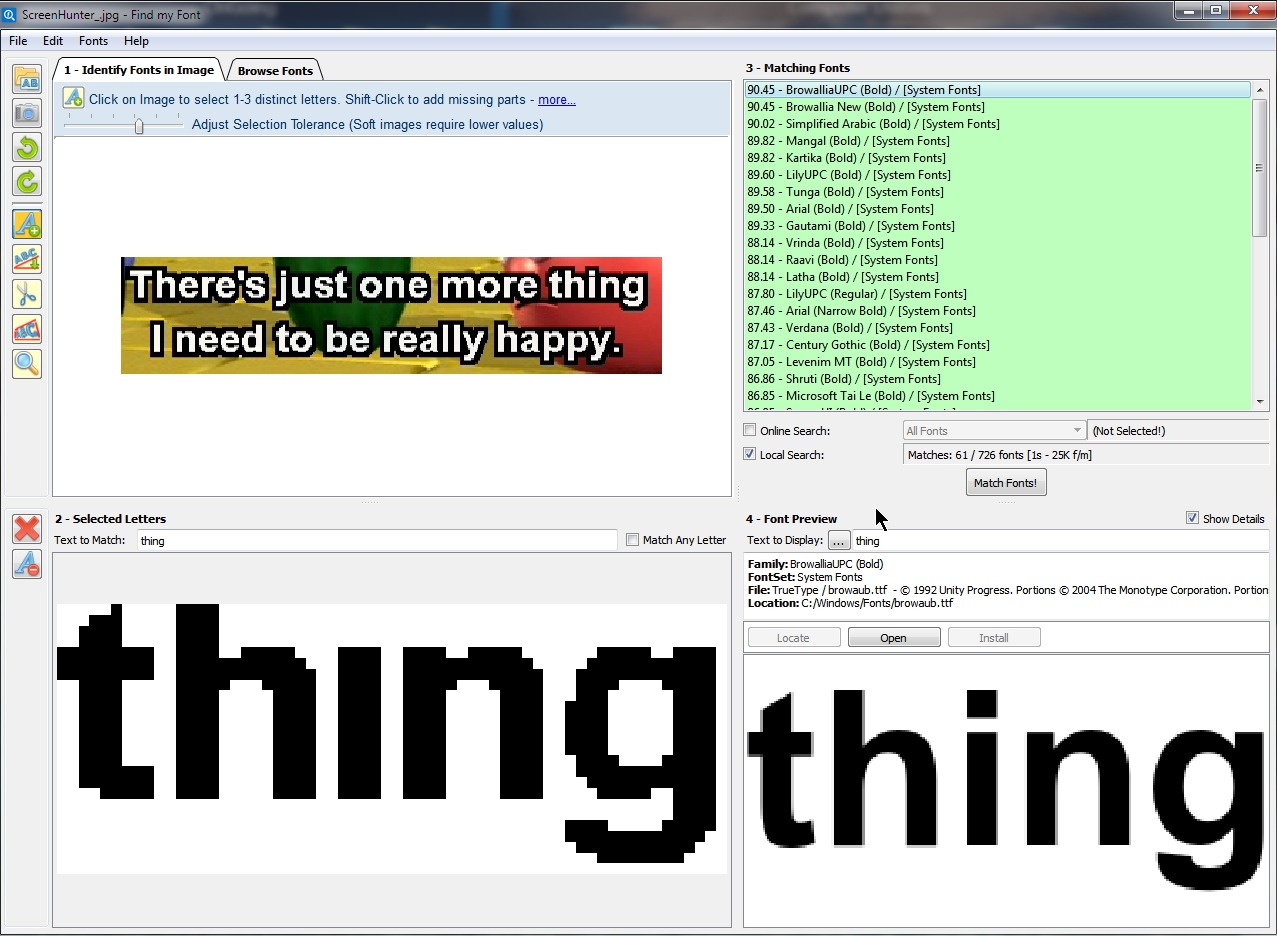Click the Matching Fonts list scrollbar thumb
Viewport: 1277px width, 936px height.
(x=1260, y=167)
